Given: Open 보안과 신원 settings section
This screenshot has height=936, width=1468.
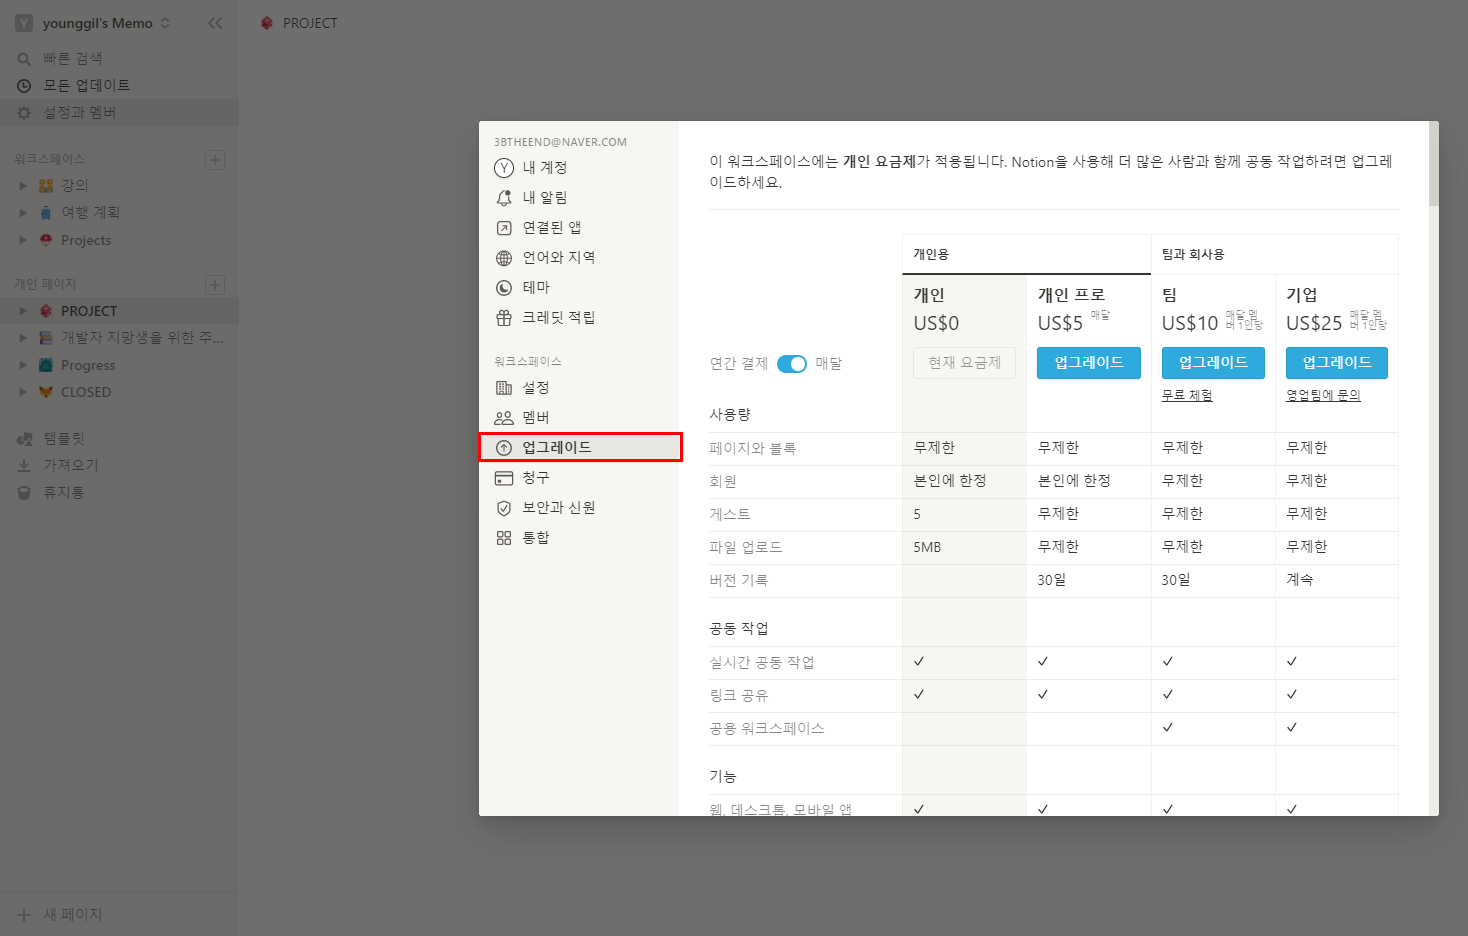Looking at the screenshot, I should coord(579,508).
